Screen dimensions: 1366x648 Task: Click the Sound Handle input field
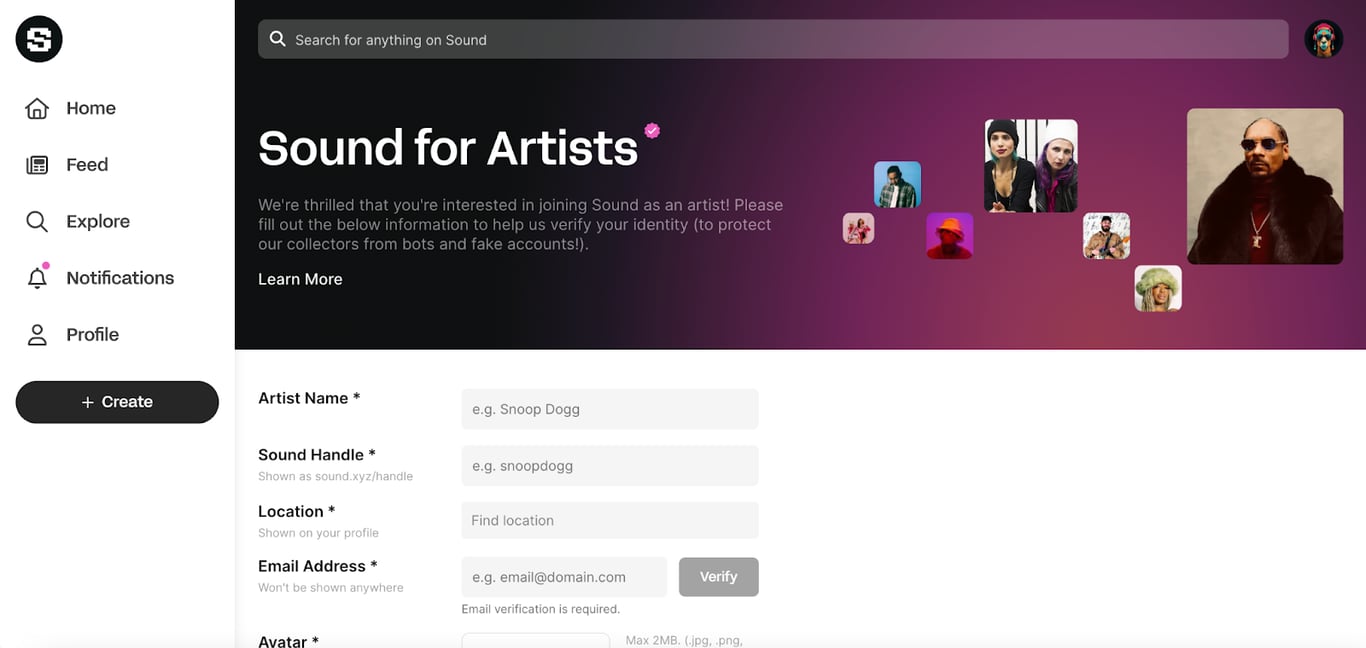[609, 466]
